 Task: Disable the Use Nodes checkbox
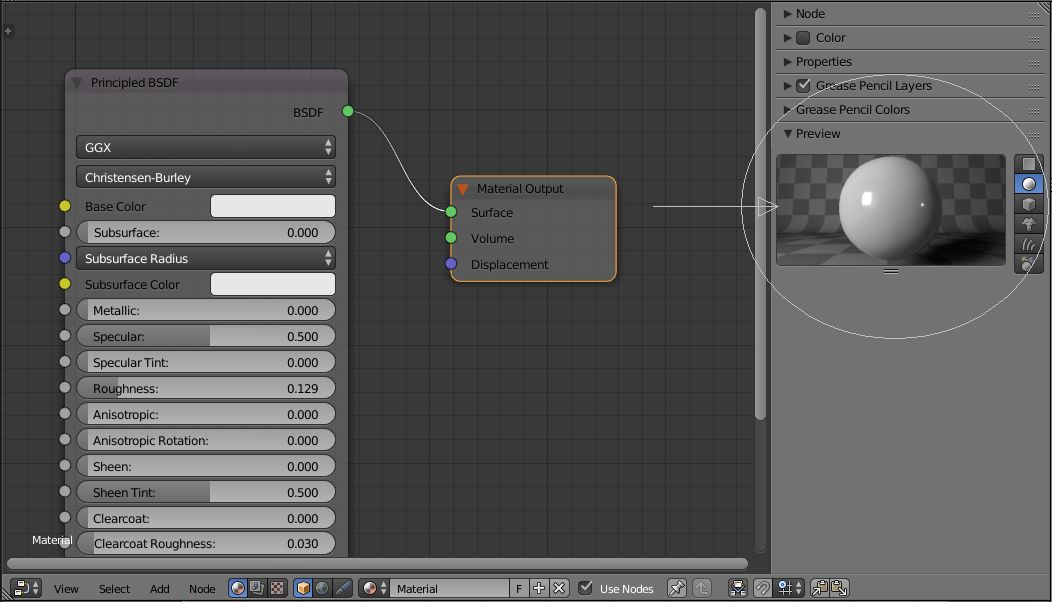[585, 588]
